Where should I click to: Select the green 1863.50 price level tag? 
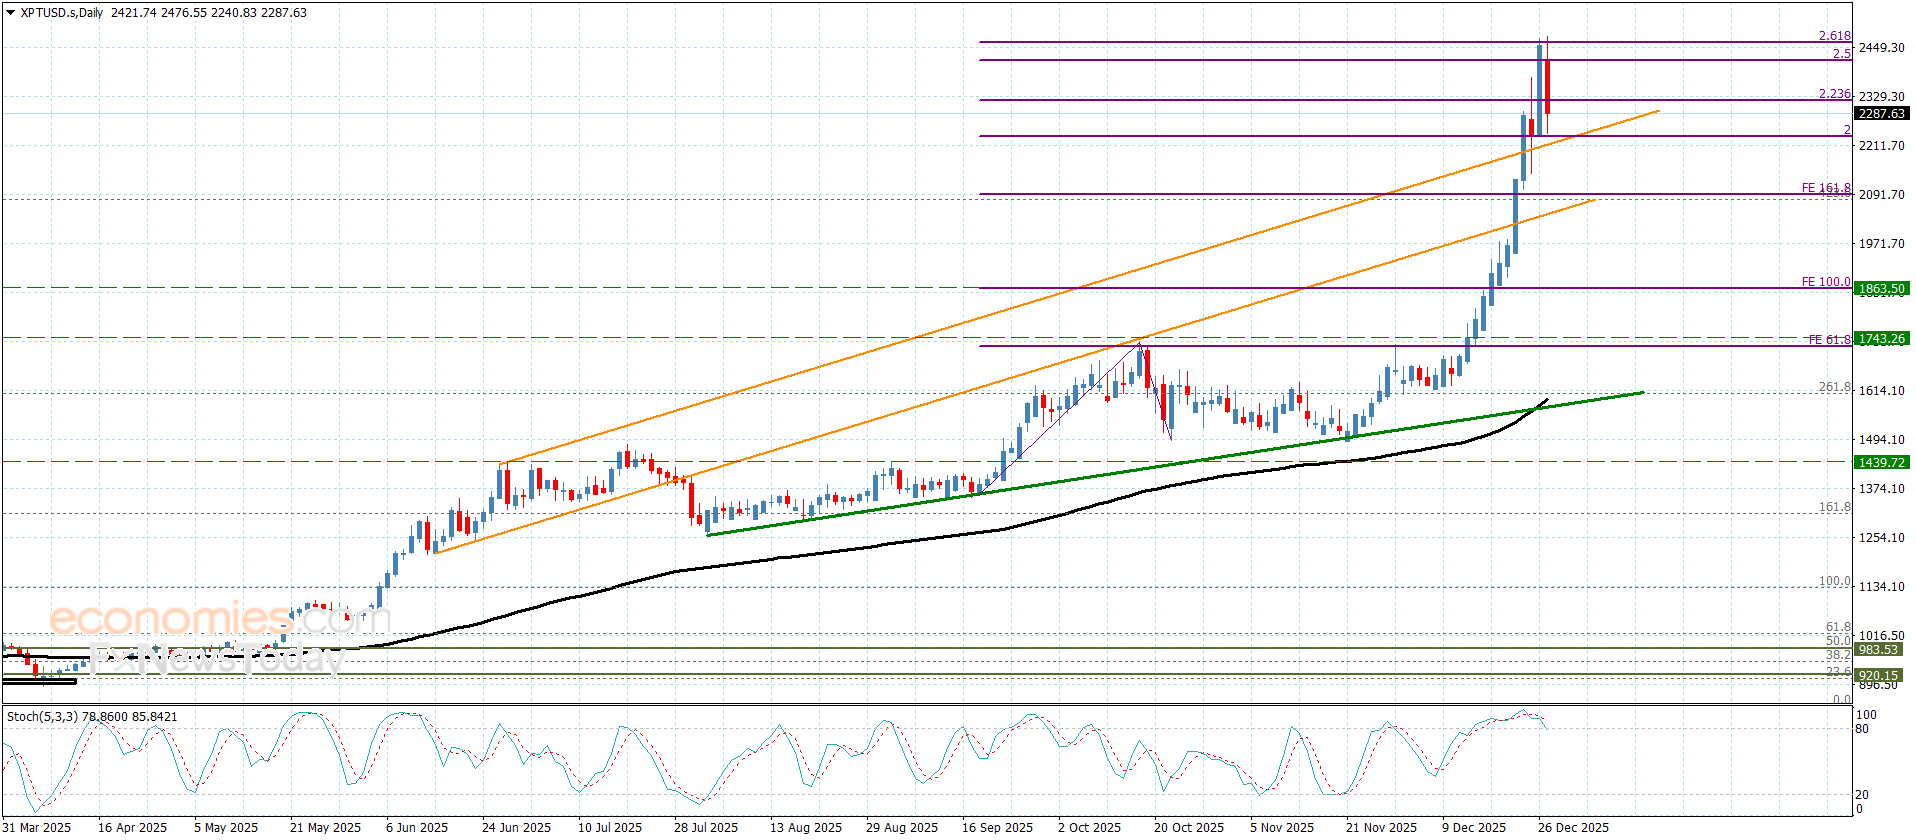[x=1881, y=289]
